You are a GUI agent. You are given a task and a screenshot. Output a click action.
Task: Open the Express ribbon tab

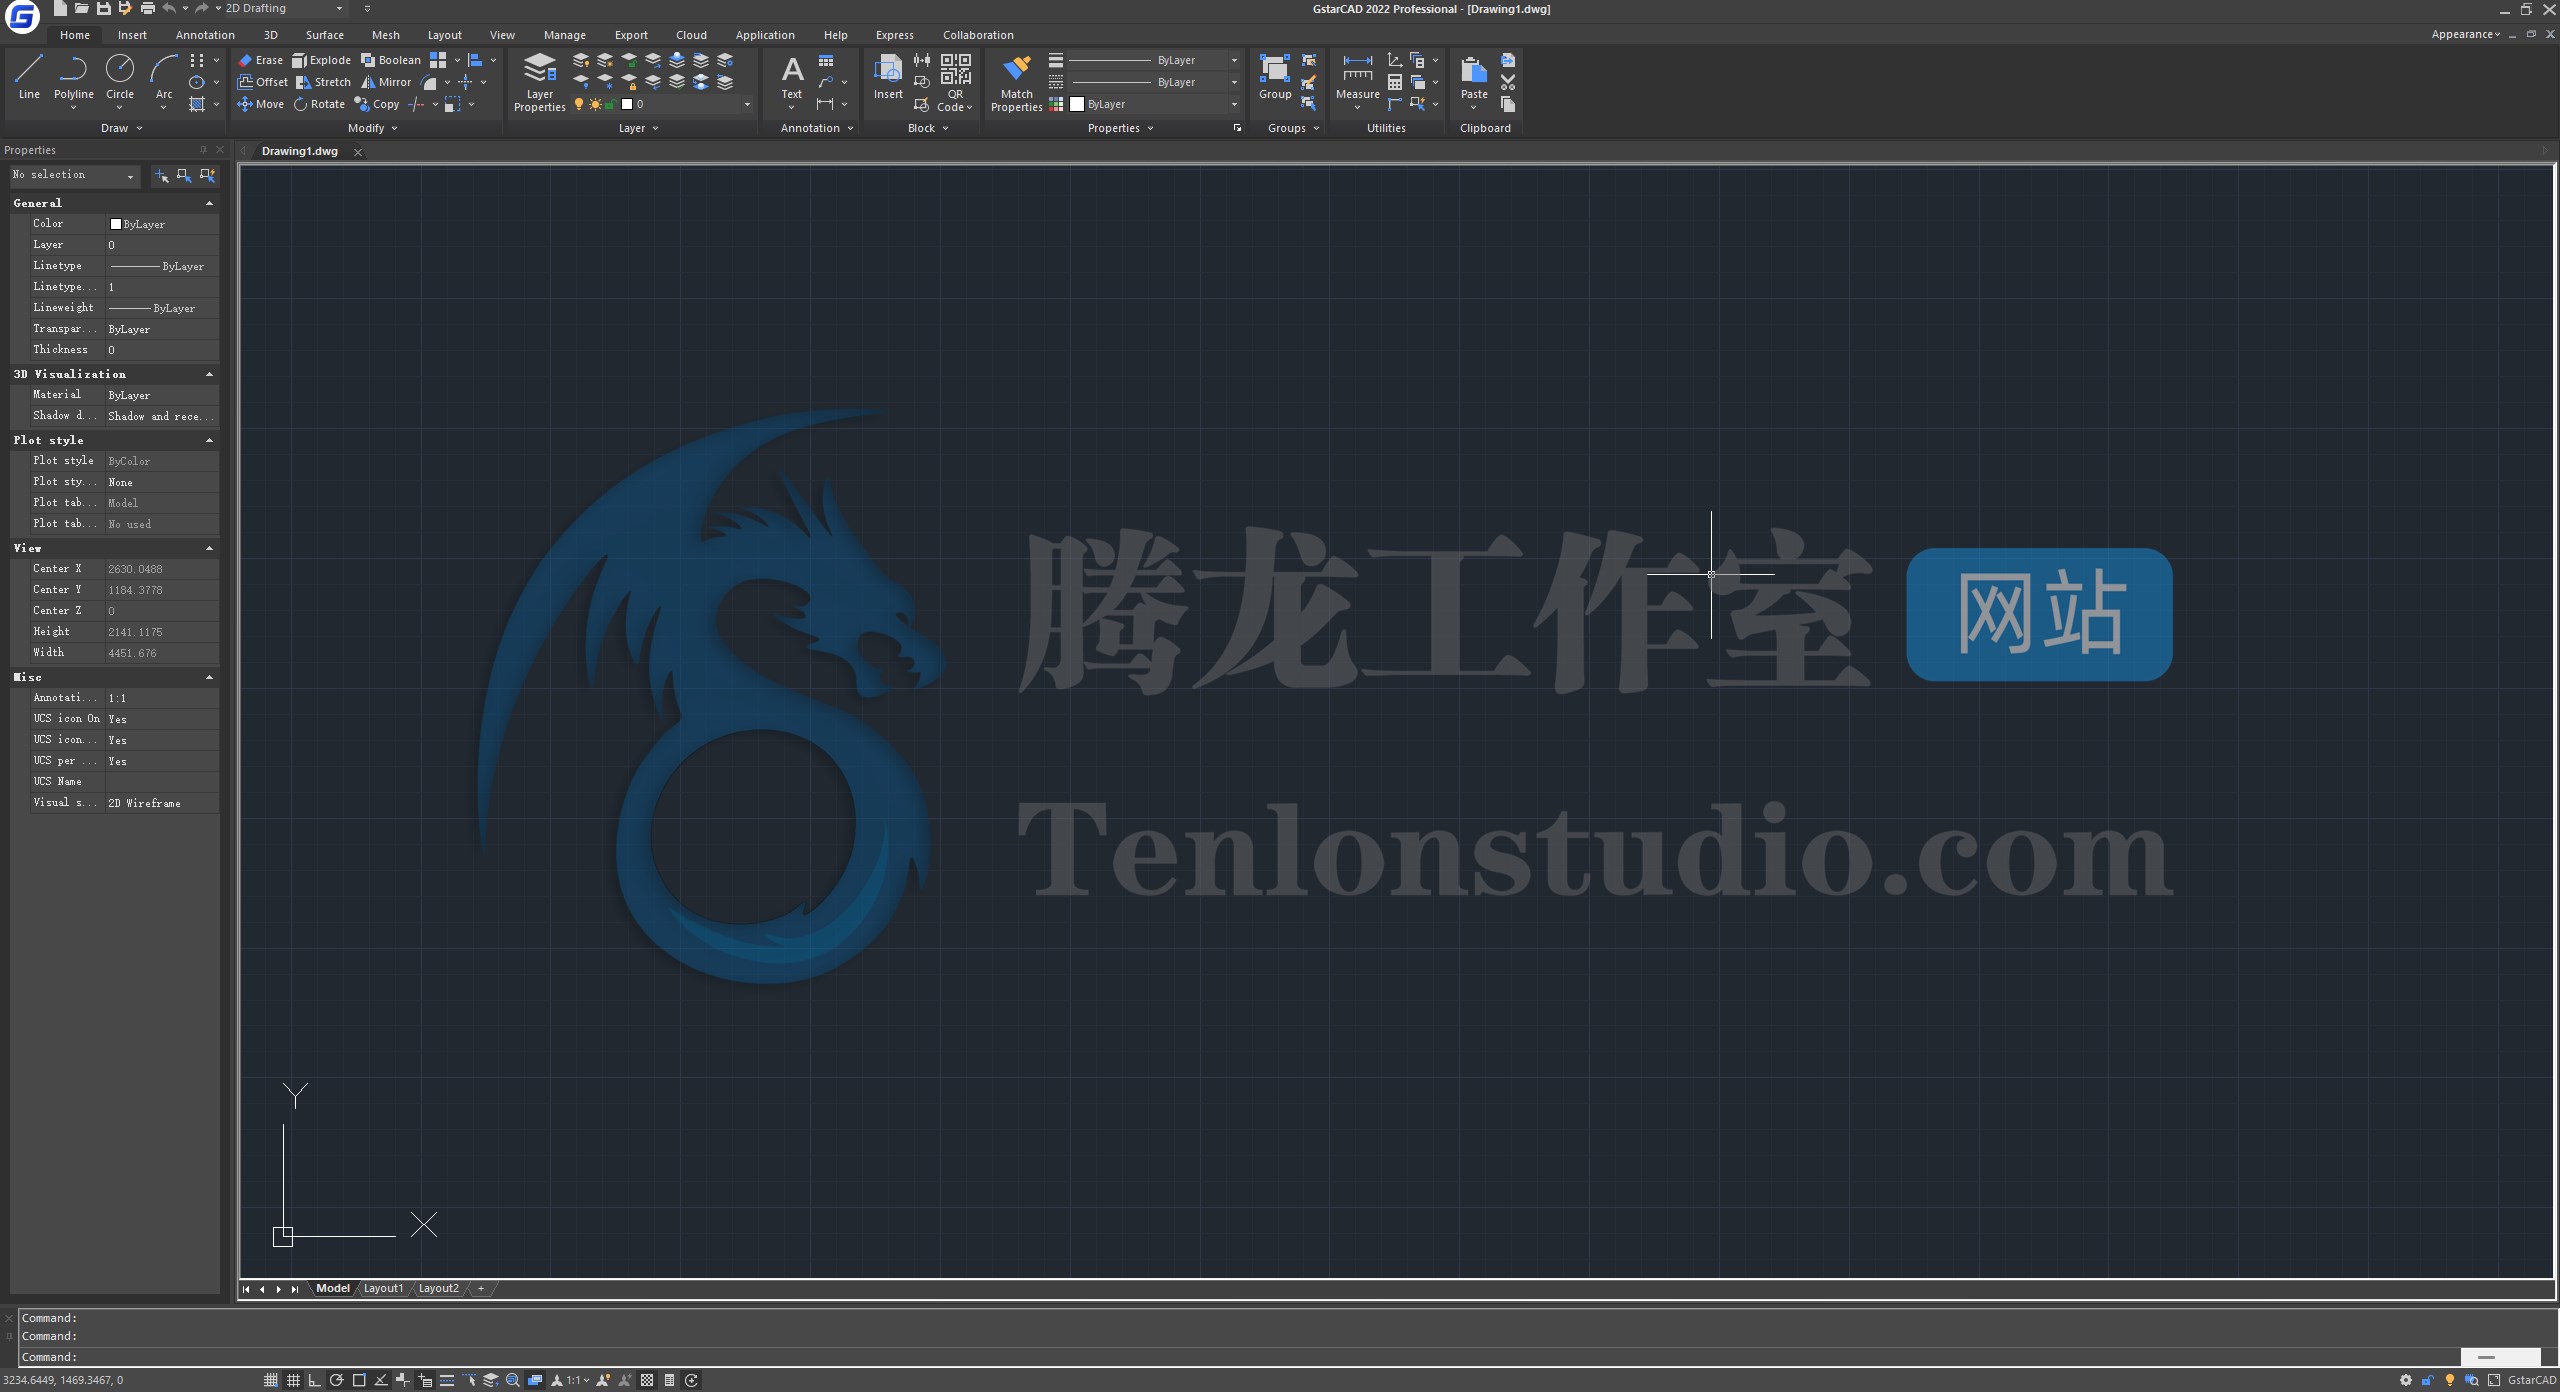tap(894, 35)
